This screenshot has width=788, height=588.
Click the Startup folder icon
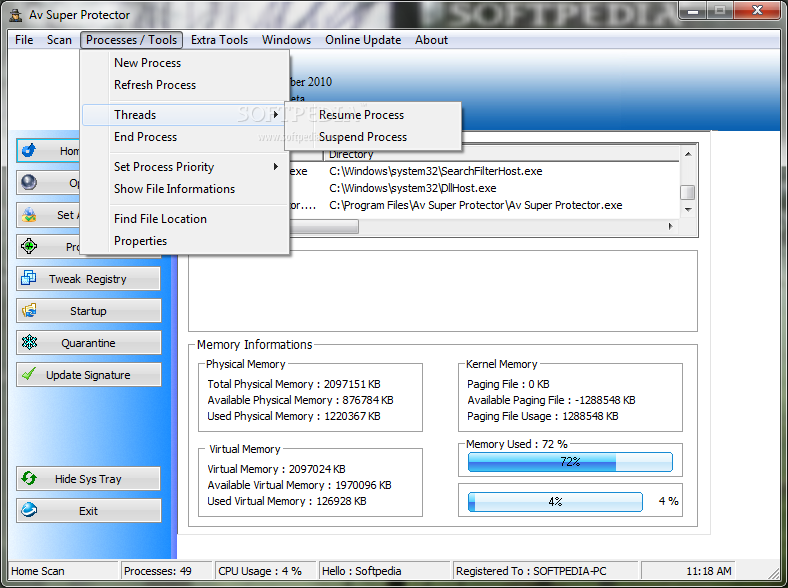pyautogui.click(x=29, y=311)
